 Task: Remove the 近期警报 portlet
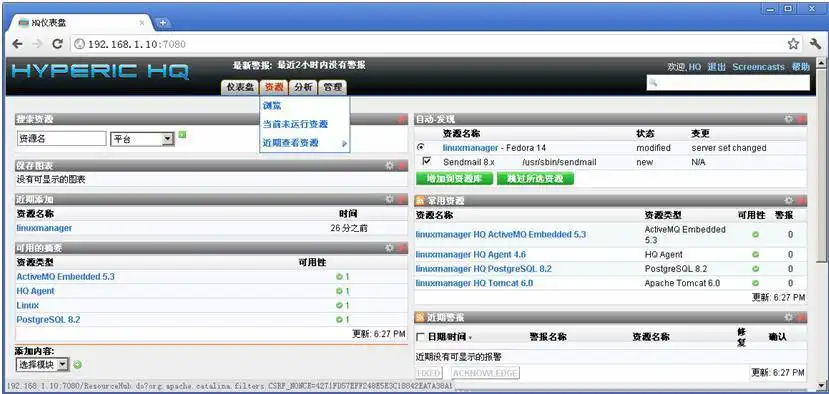(802, 317)
